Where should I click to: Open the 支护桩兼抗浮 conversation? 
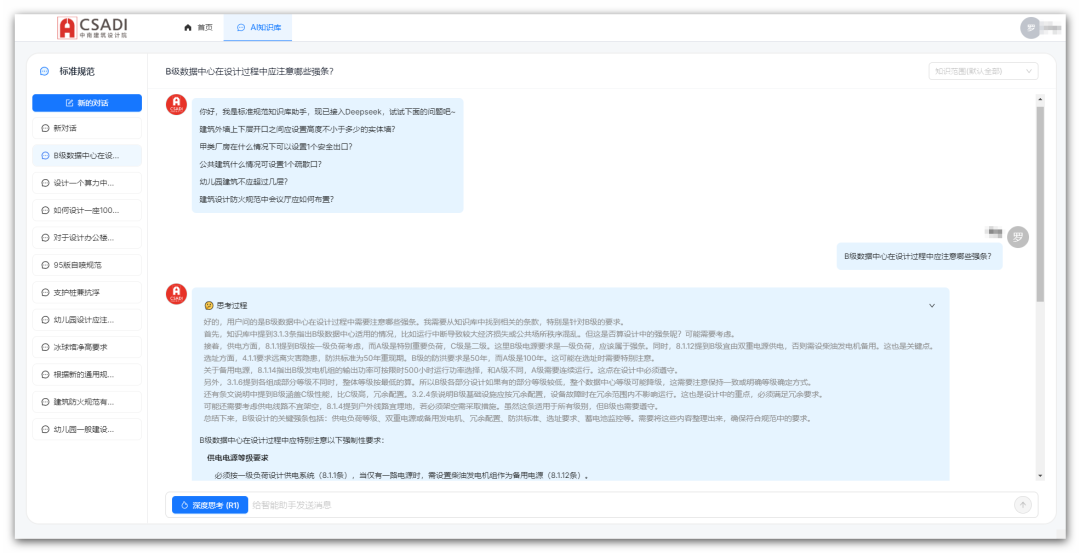87,293
